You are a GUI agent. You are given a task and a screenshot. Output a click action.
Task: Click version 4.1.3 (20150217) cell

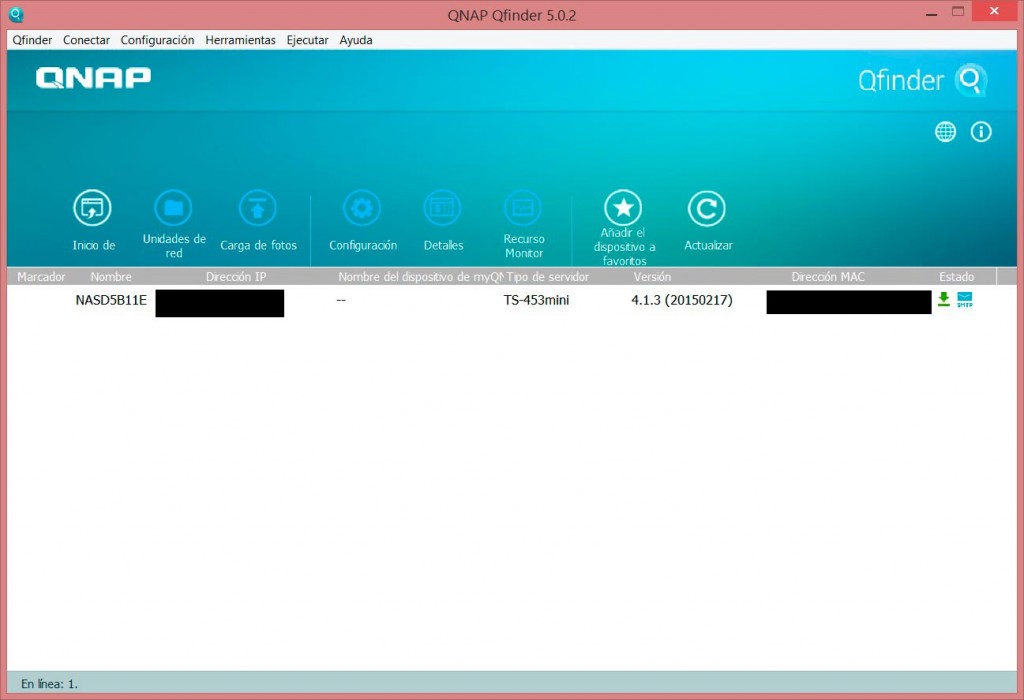click(682, 300)
